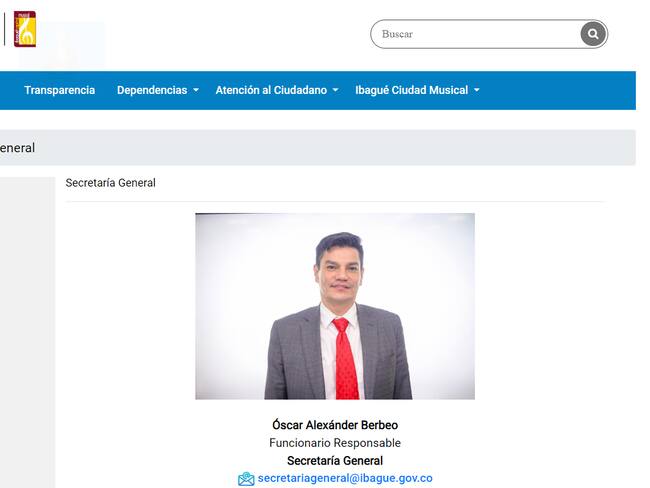
Task: Click the photo of Óscar Alexánder Berbeo
Action: click(x=335, y=306)
